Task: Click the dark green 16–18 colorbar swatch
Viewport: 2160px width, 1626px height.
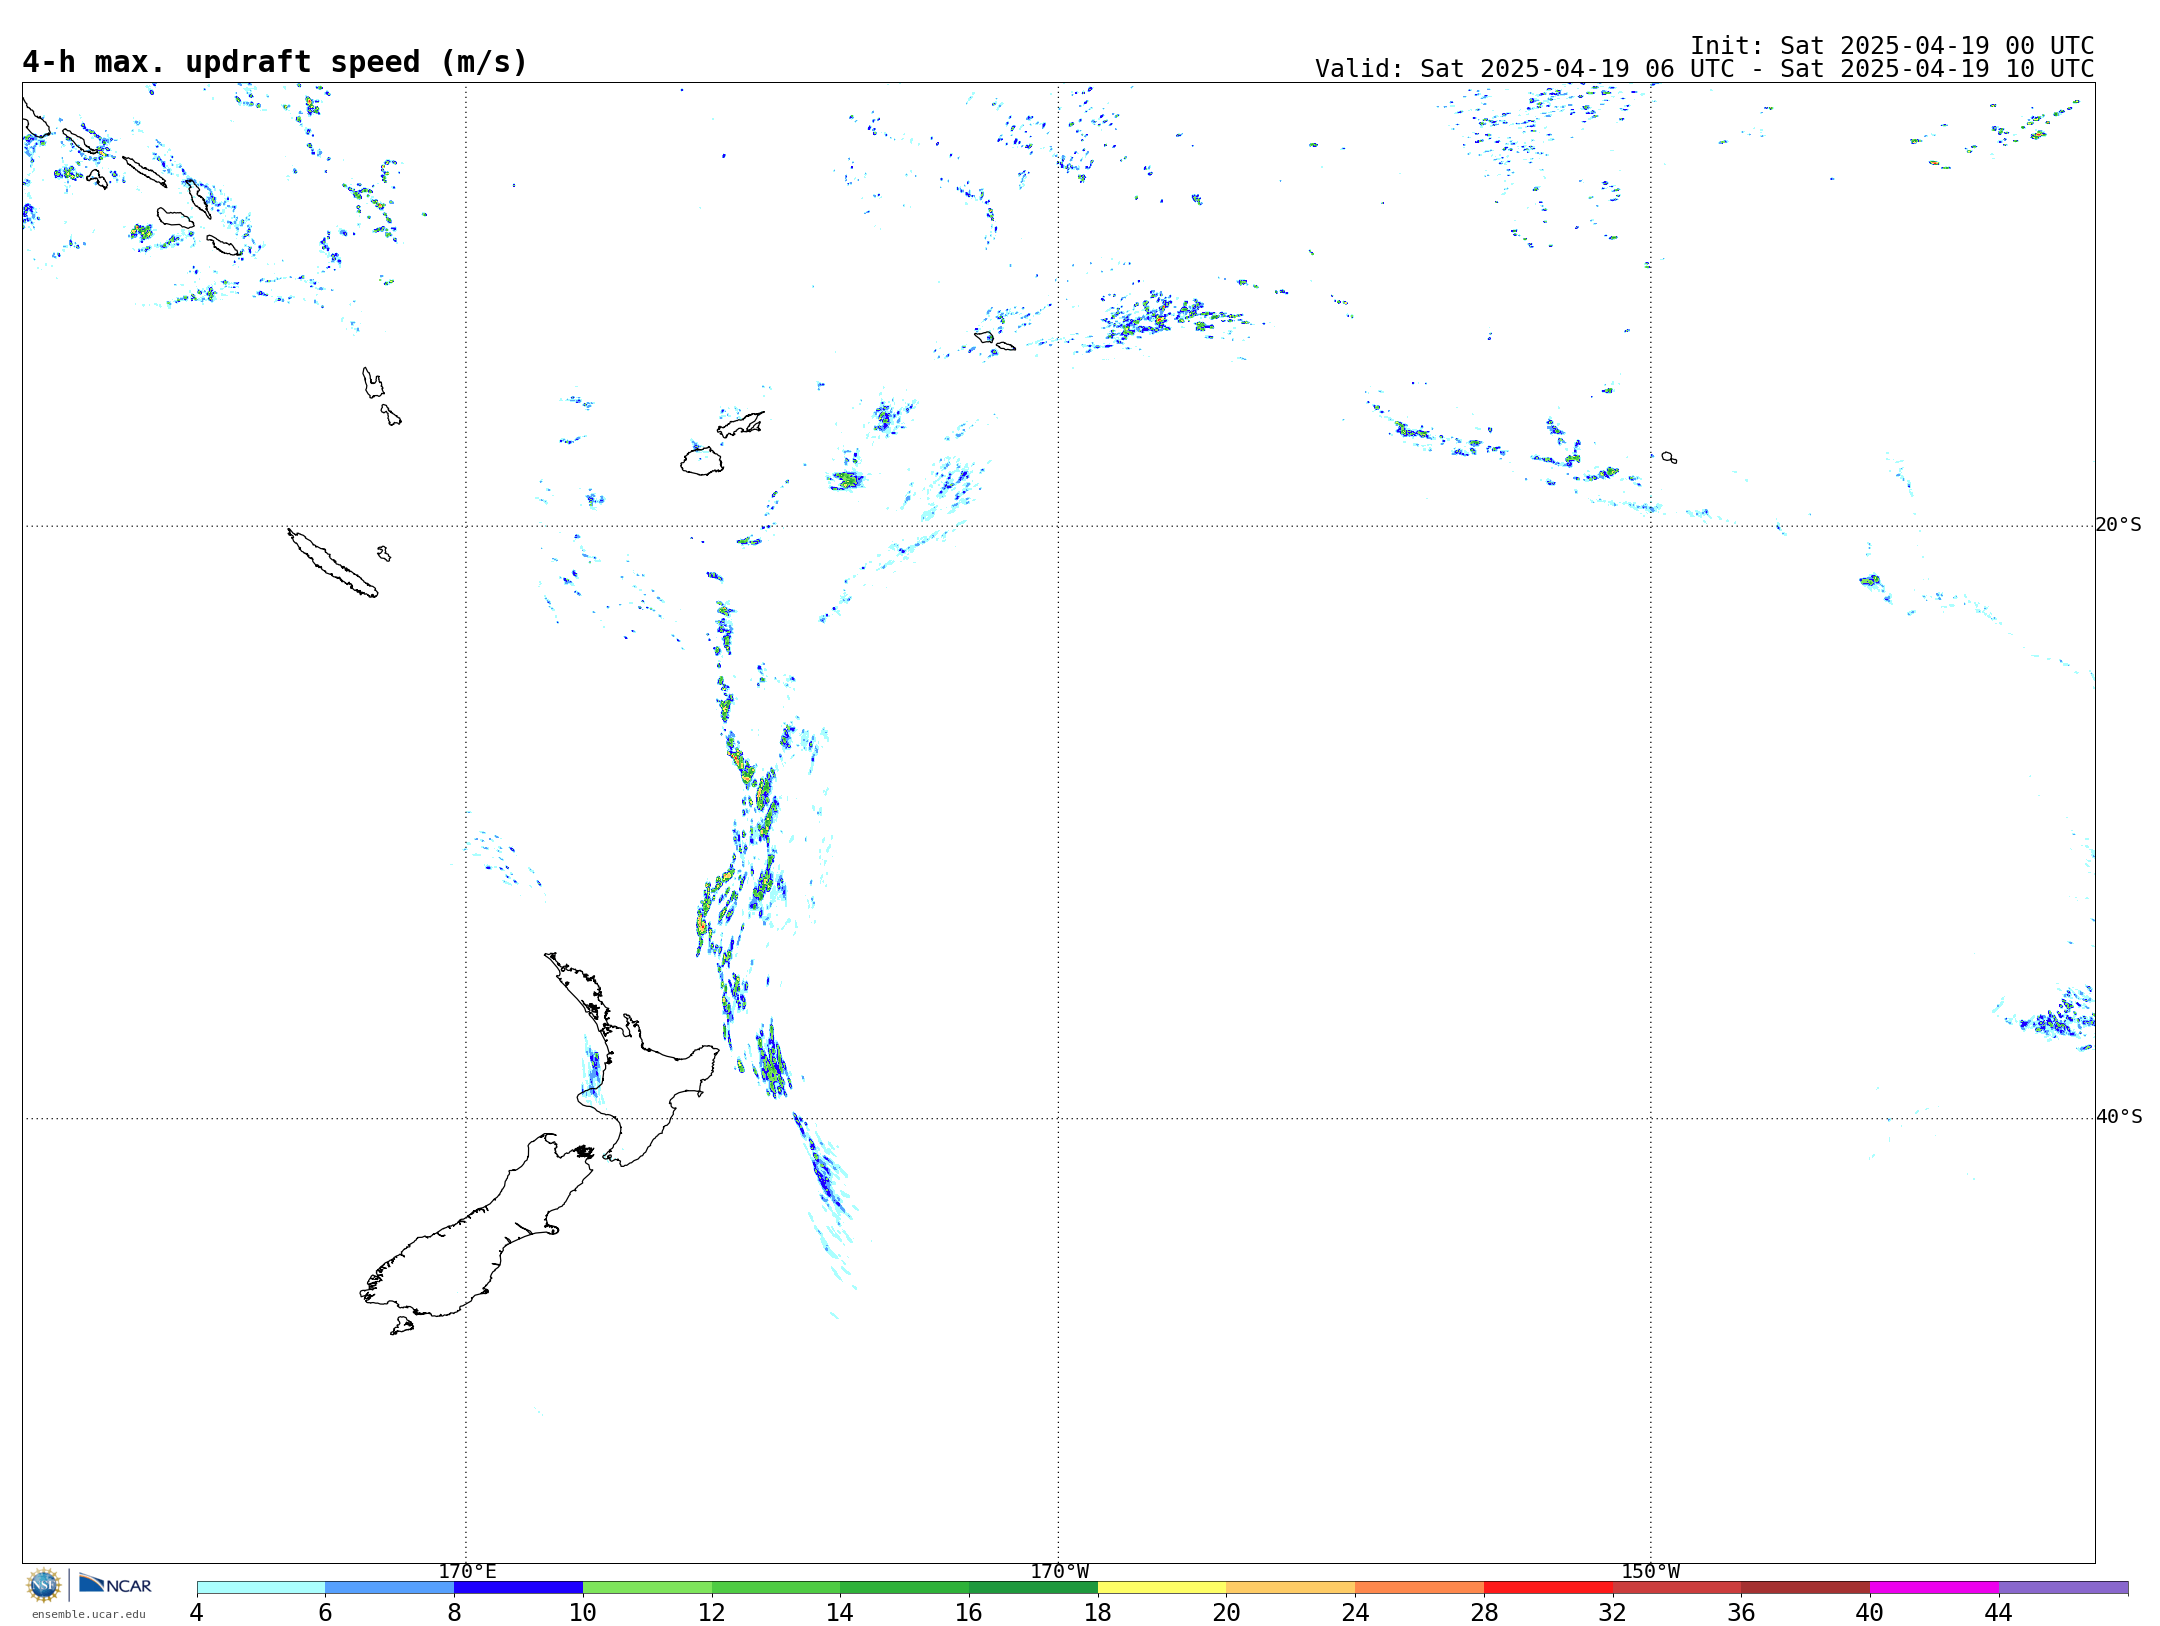Action: tap(1033, 1588)
